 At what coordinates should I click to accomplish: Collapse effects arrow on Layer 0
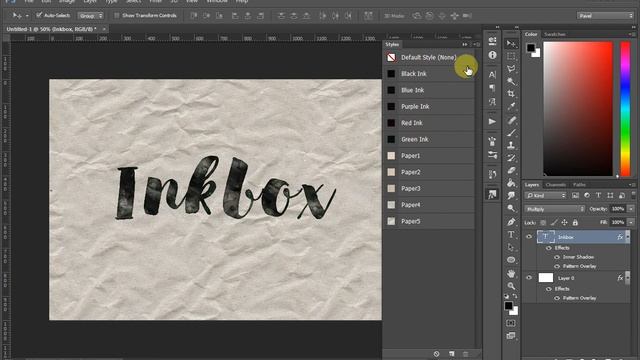(x=628, y=278)
